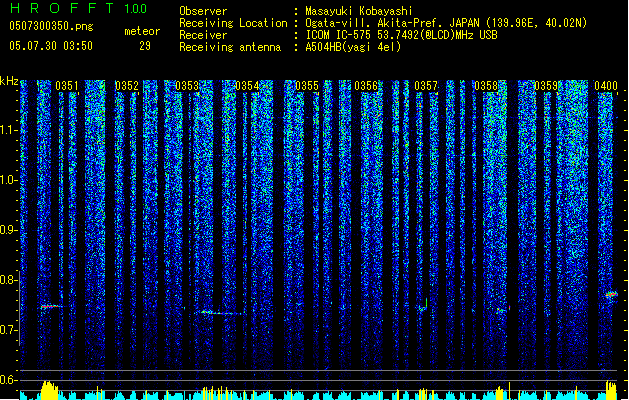
Task: Select the ICOM IC-575 receiver value
Action: click(x=401, y=35)
